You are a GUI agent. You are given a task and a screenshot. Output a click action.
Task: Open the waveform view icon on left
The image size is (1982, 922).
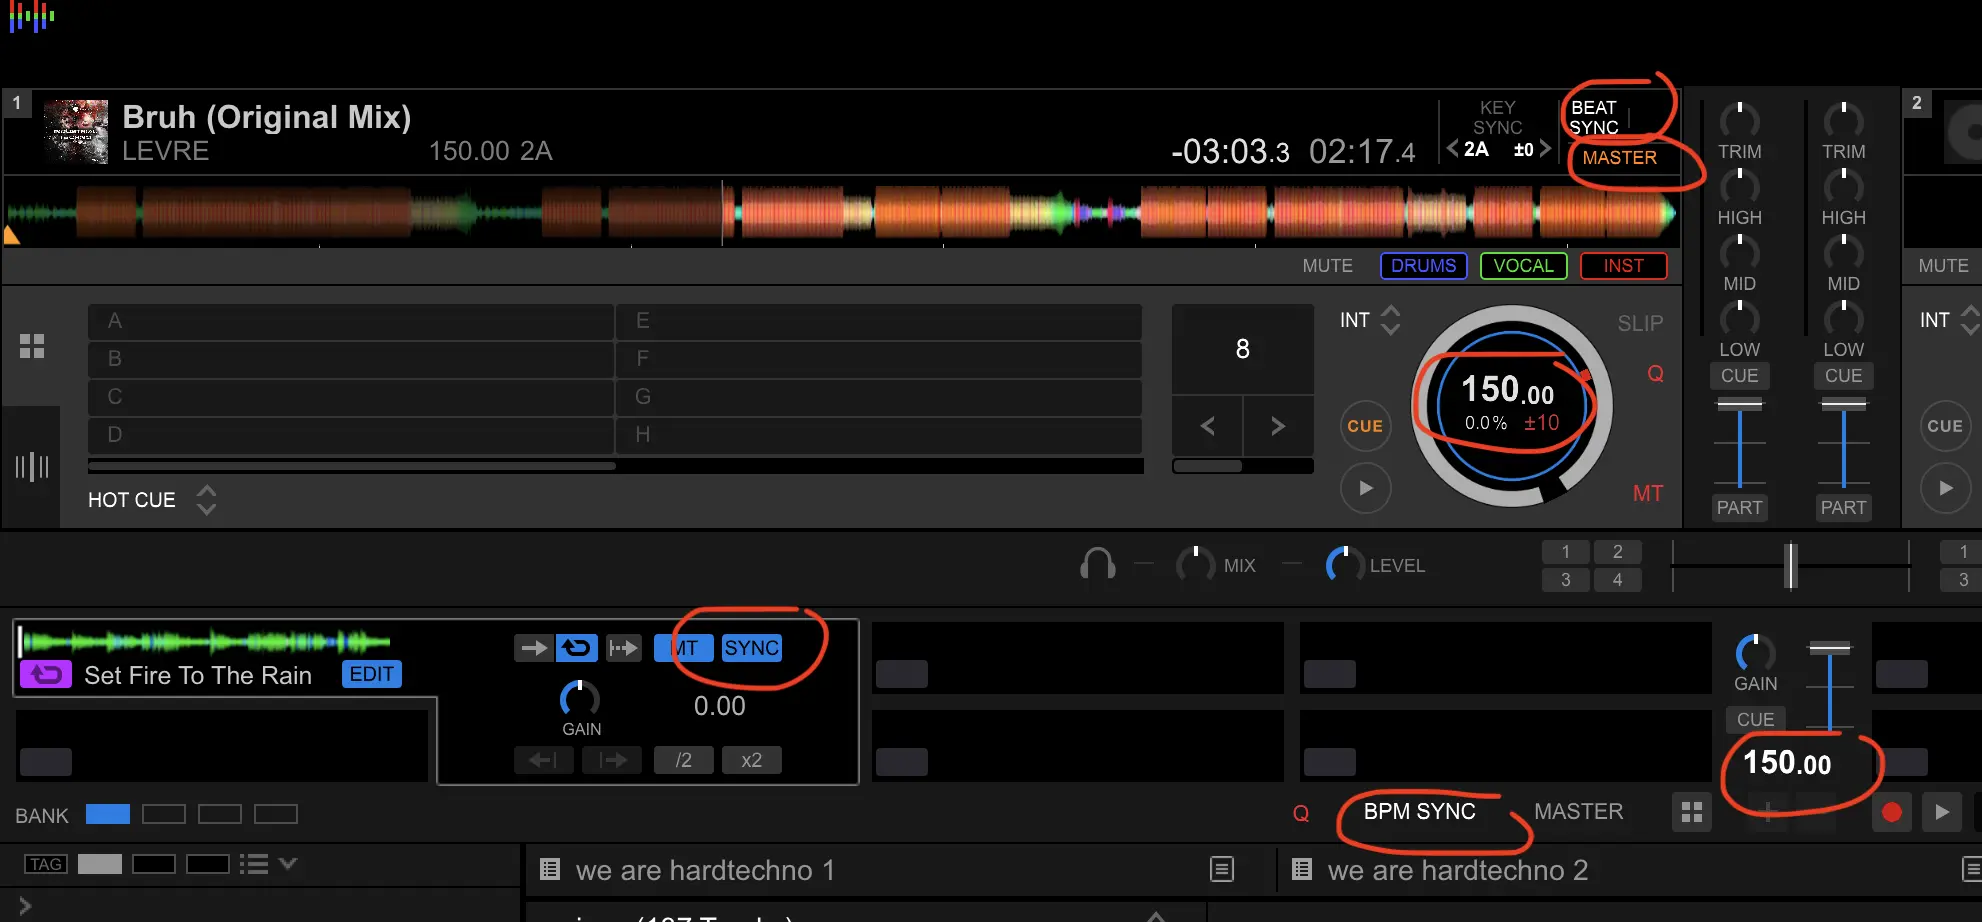32,466
